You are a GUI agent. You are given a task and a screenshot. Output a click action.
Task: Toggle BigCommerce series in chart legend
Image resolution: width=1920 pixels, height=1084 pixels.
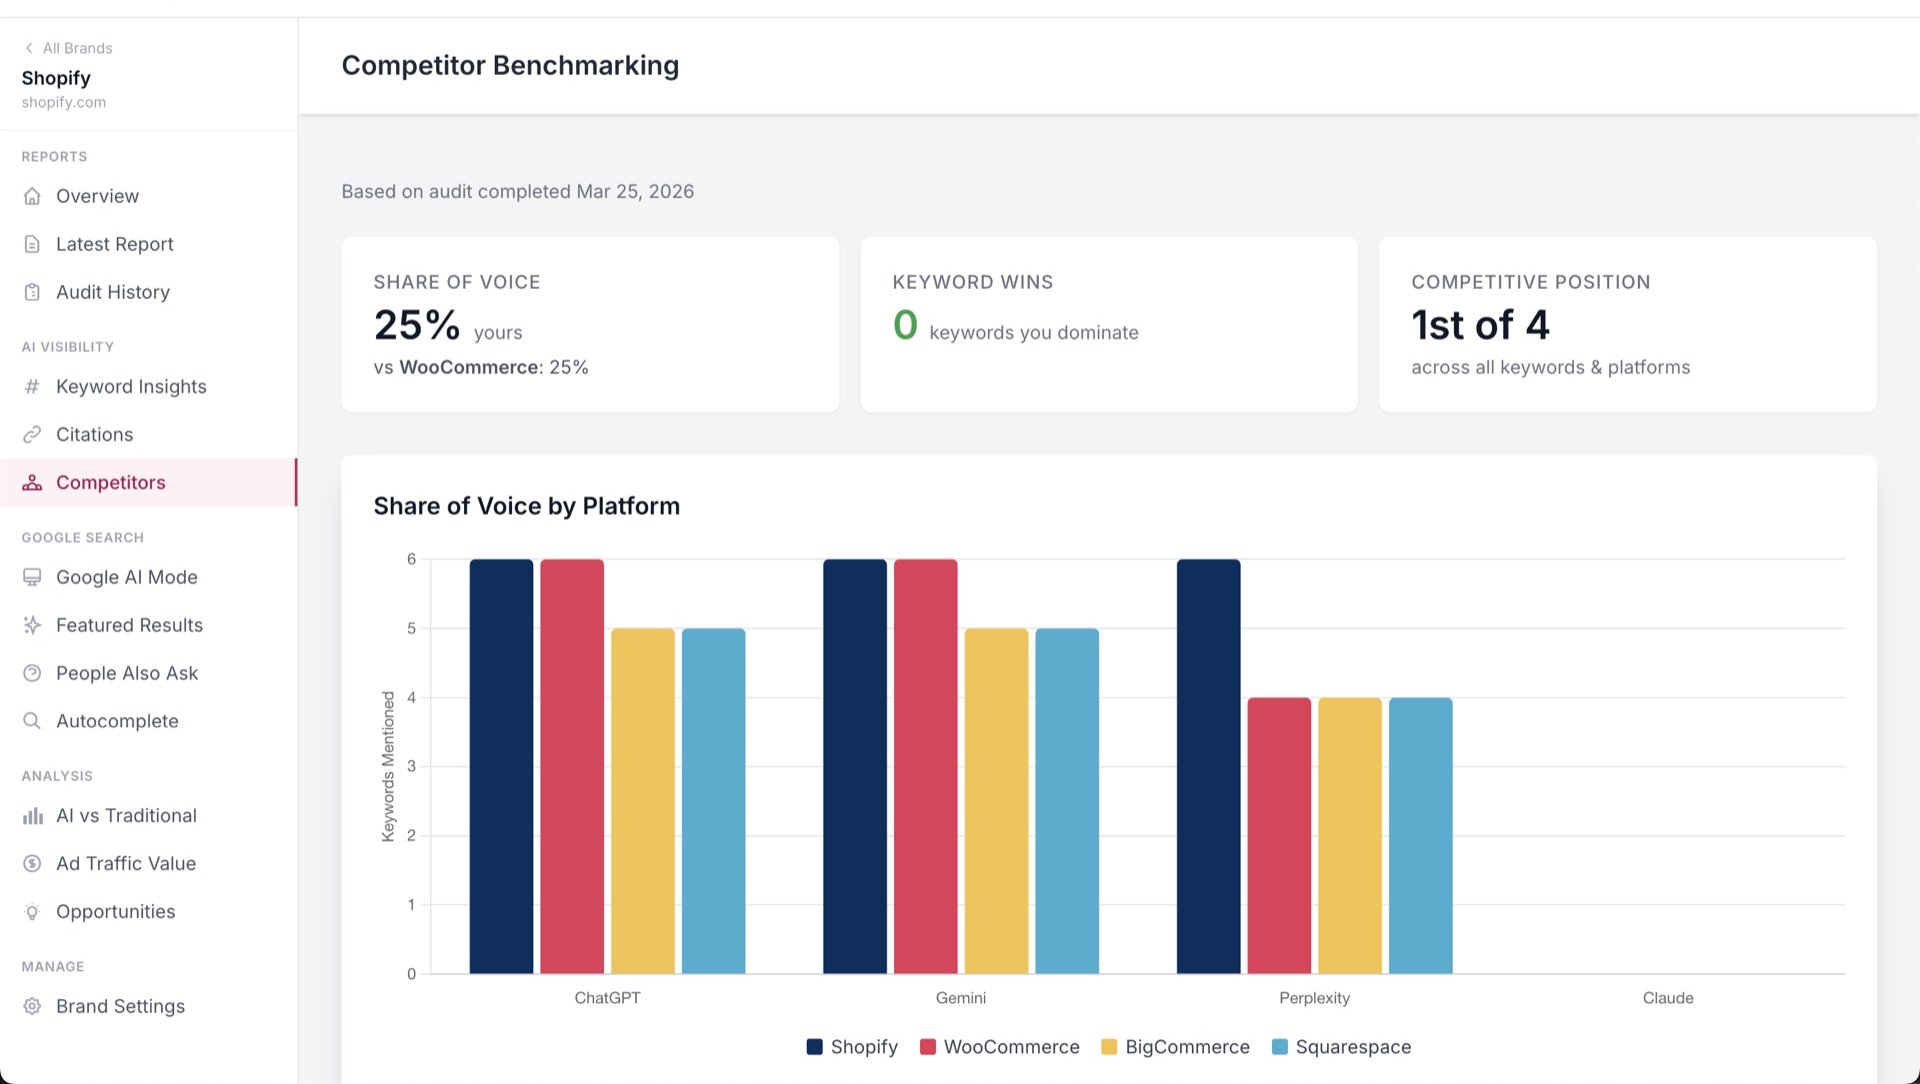point(1175,1047)
